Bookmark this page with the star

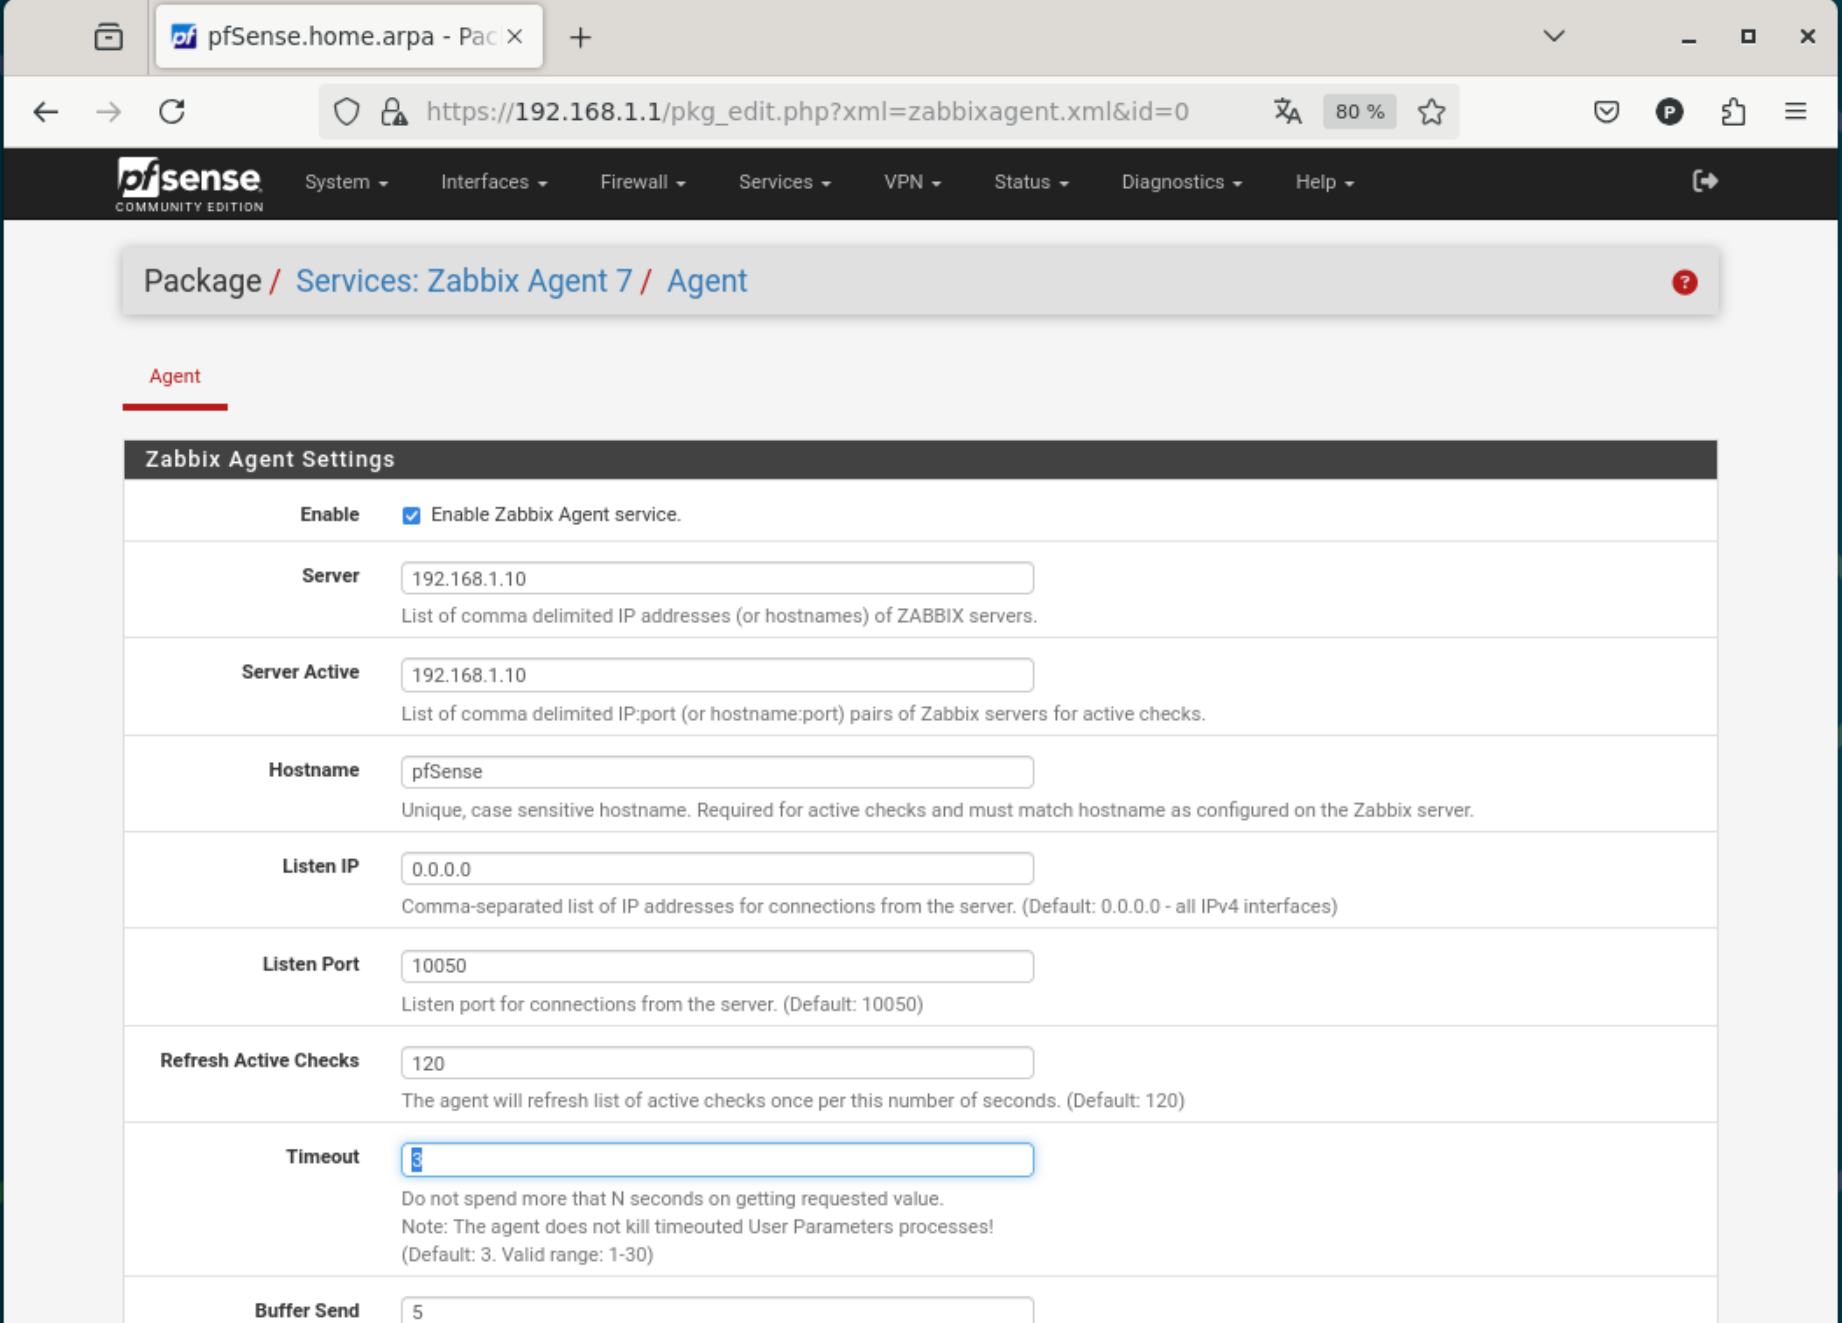pyautogui.click(x=1432, y=111)
